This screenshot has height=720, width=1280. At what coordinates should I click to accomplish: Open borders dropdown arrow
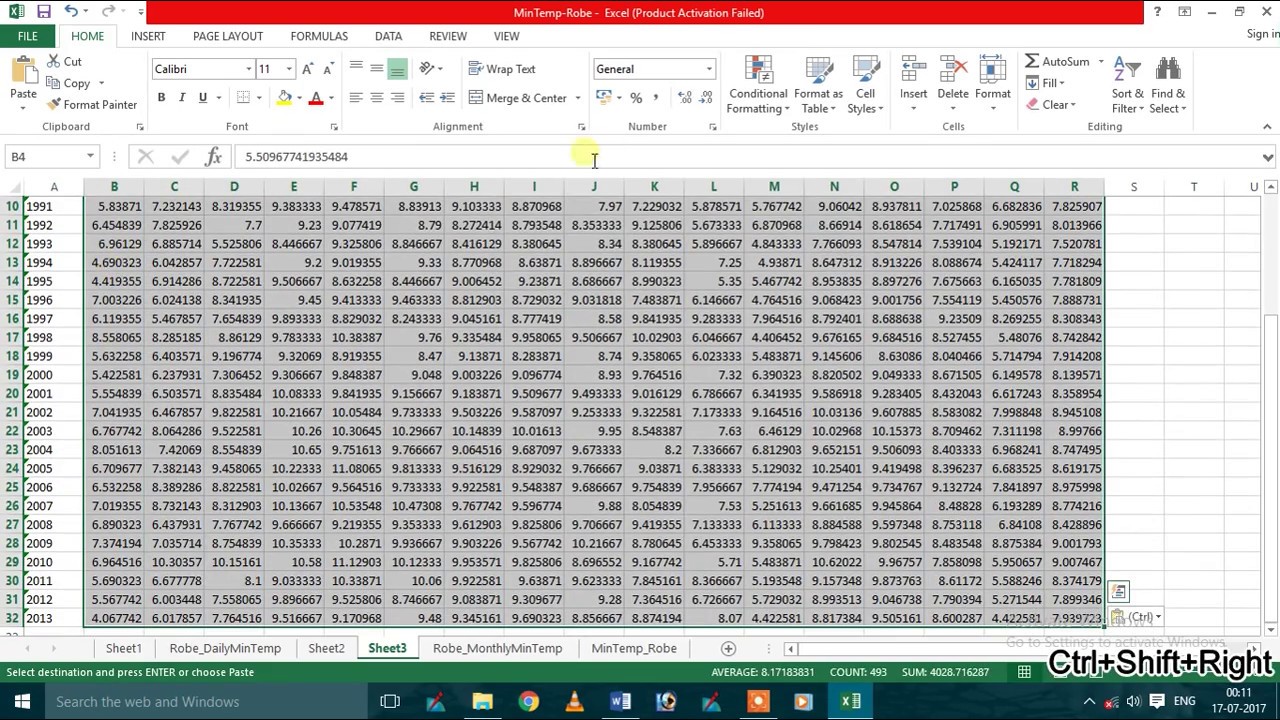[259, 98]
